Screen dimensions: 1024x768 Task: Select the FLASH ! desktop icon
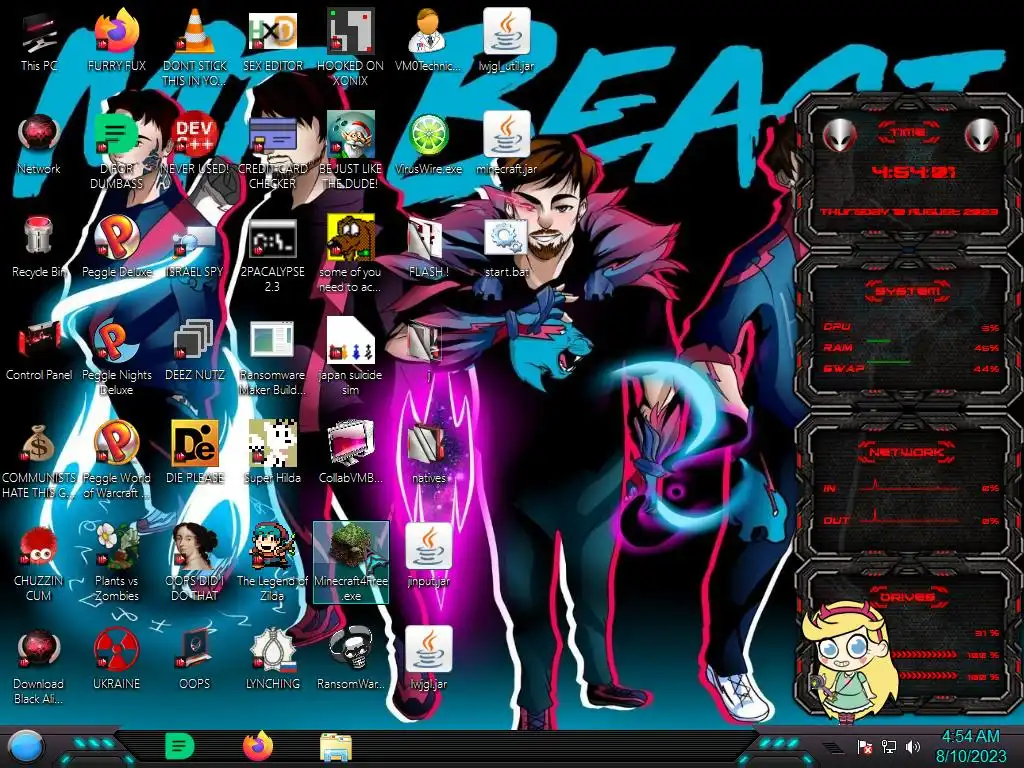(428, 248)
